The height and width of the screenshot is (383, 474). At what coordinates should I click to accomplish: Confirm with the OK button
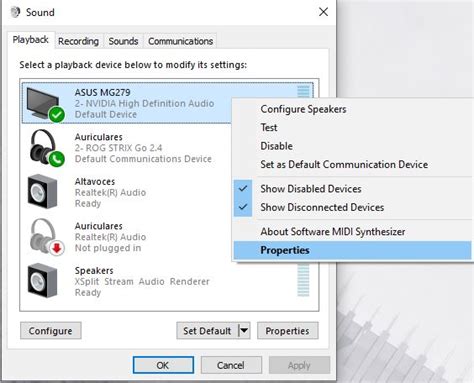[x=163, y=365]
